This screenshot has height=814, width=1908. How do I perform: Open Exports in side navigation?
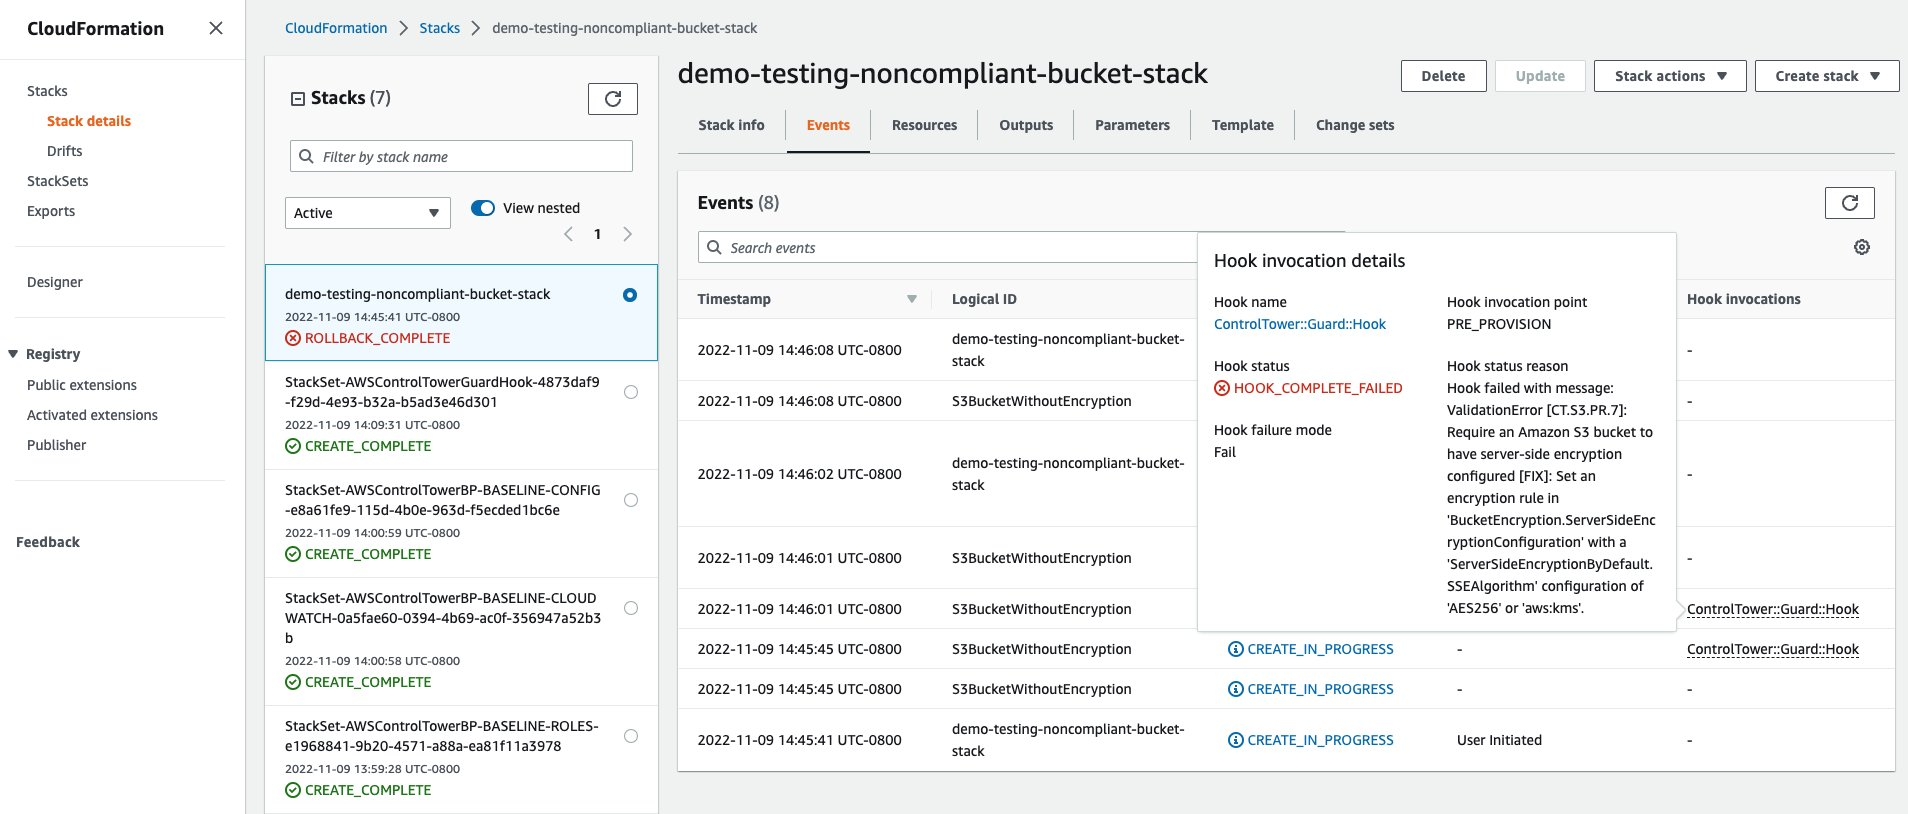51,211
